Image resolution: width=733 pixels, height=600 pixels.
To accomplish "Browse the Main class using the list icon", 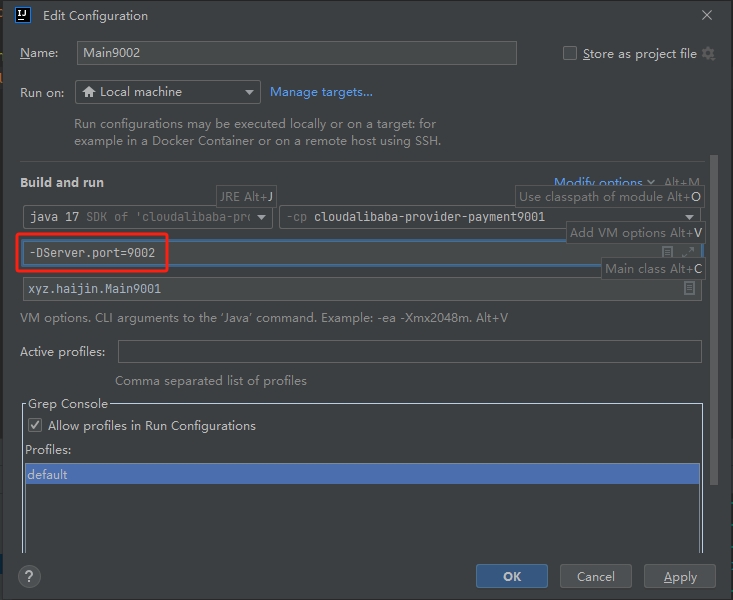I will tap(689, 288).
